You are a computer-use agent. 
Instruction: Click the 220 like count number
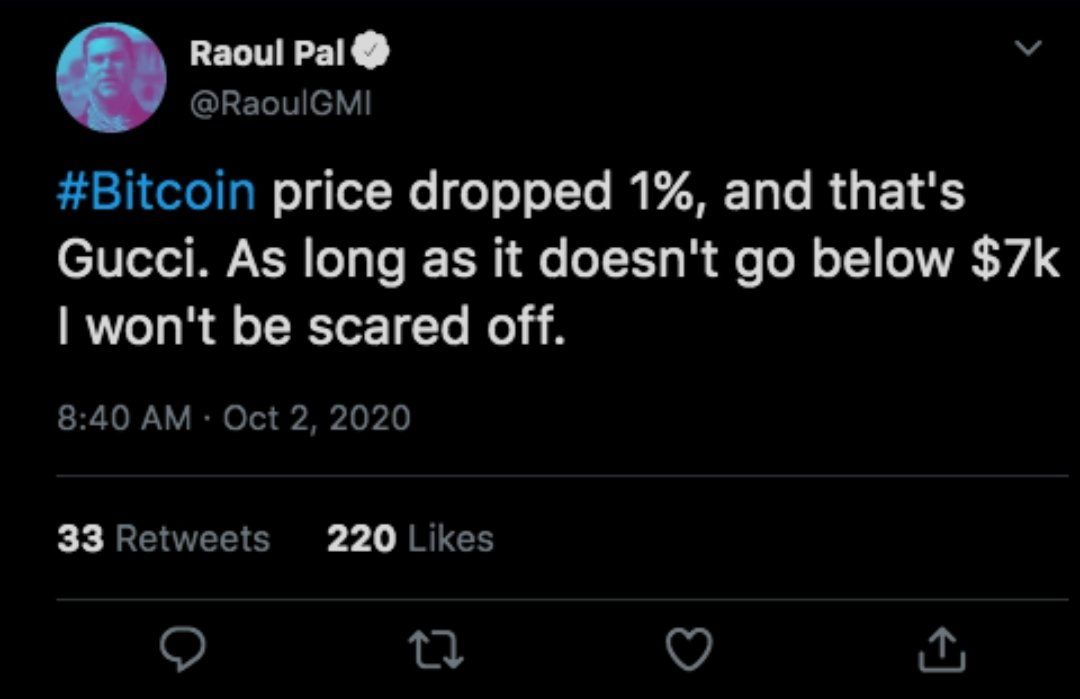pyautogui.click(x=362, y=539)
